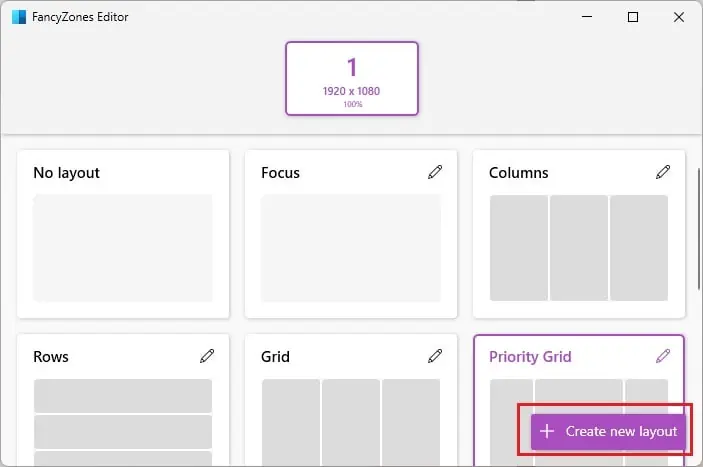Click the plus icon for new layout
Screen dimensions: 703x467
(546, 432)
